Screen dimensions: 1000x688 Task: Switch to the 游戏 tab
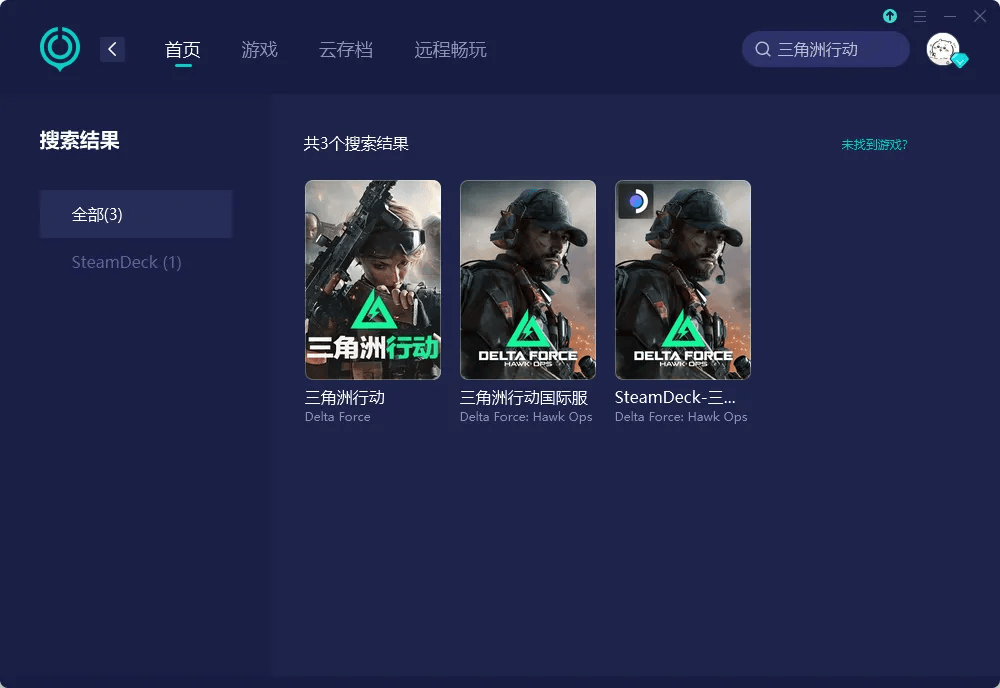point(259,48)
